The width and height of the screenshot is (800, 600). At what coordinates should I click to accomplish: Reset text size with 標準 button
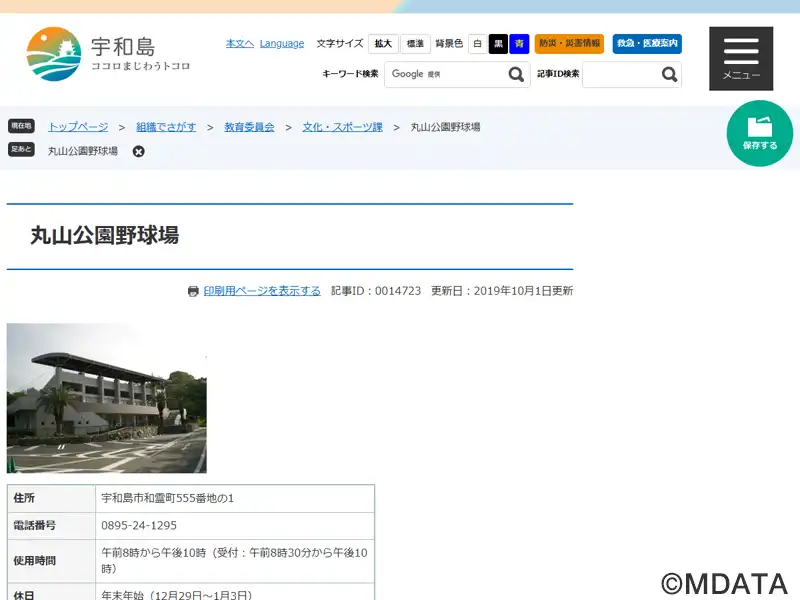point(415,44)
